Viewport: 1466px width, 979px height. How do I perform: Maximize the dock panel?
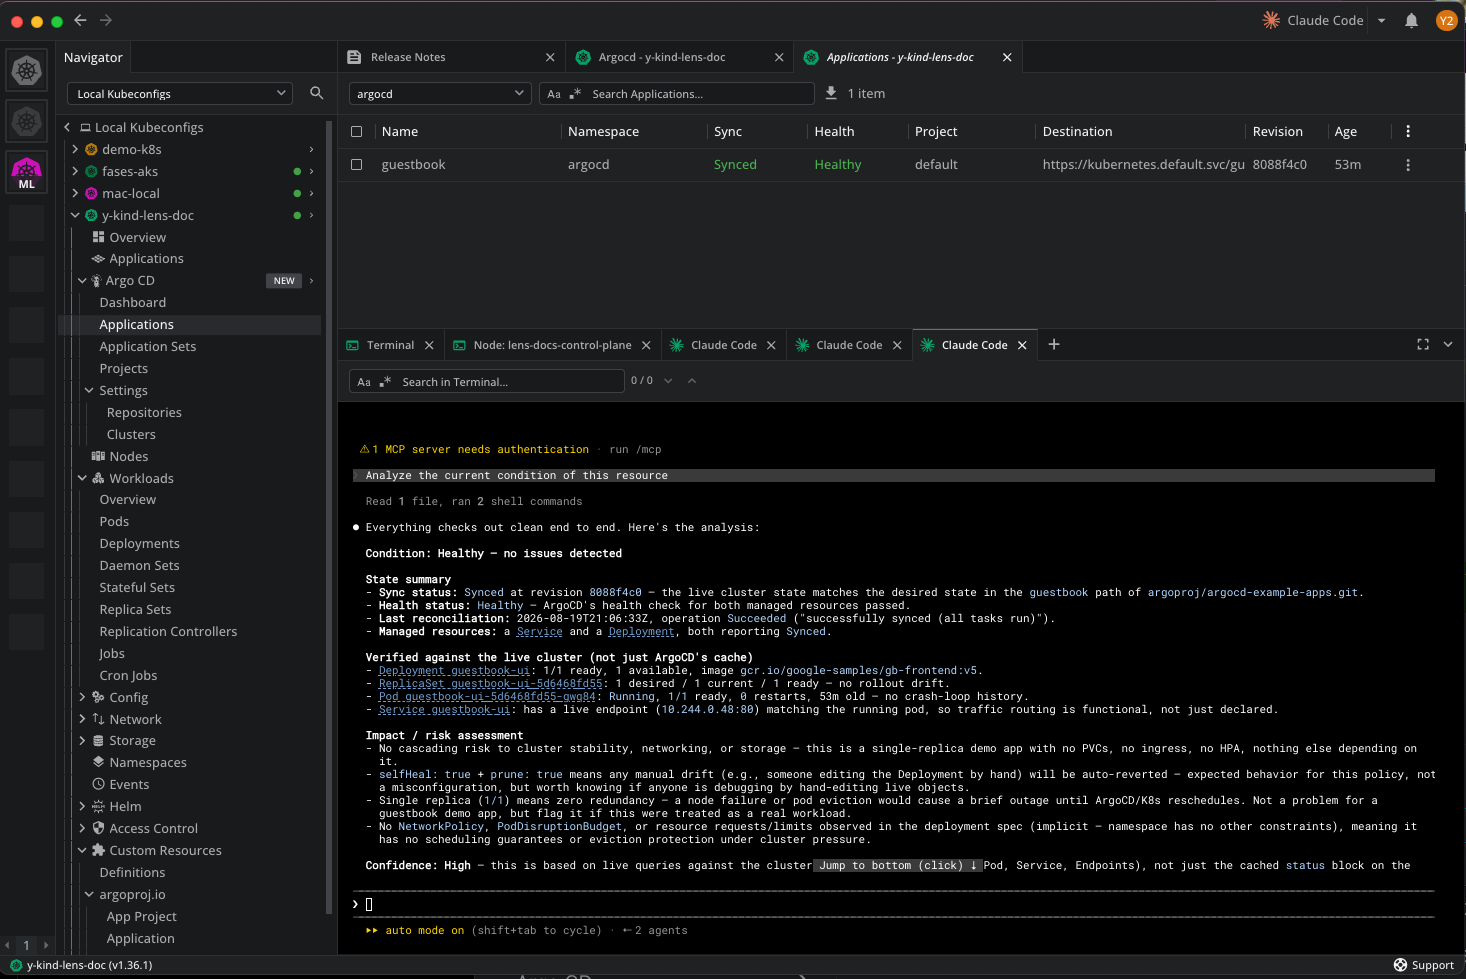click(1423, 344)
